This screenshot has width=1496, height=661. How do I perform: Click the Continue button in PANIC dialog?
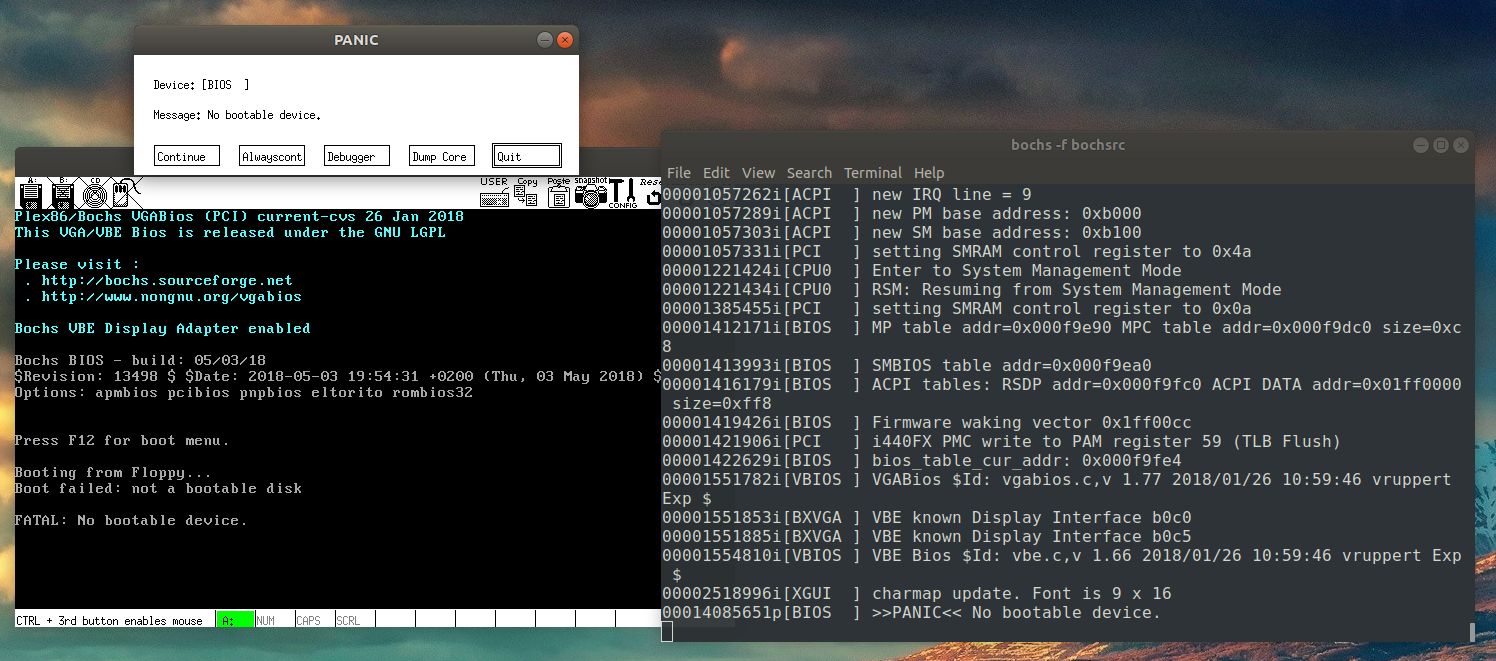point(187,156)
